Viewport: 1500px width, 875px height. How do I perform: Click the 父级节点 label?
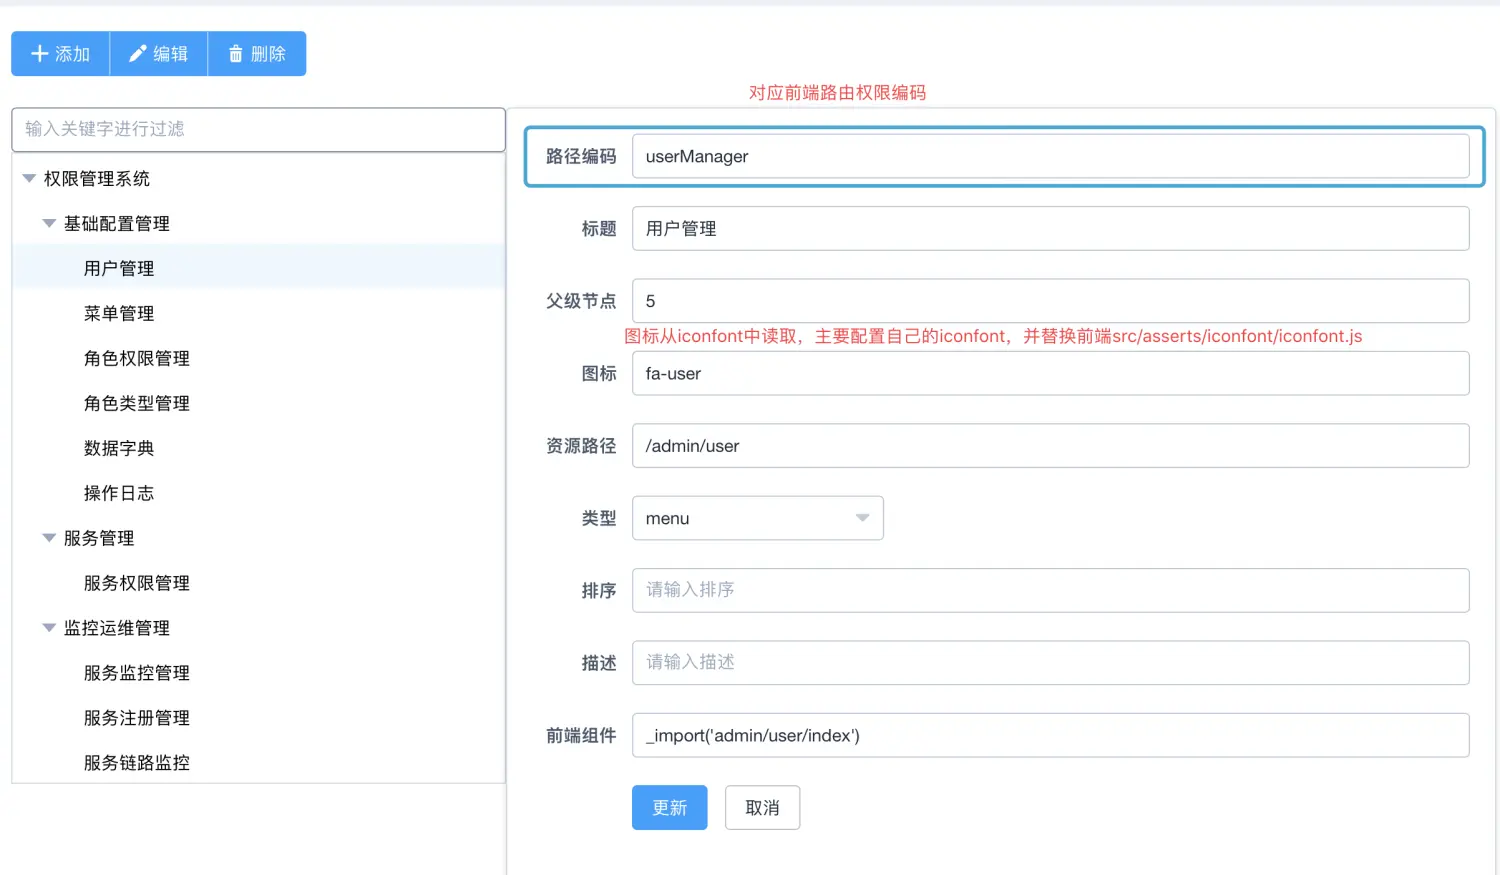[x=581, y=301]
